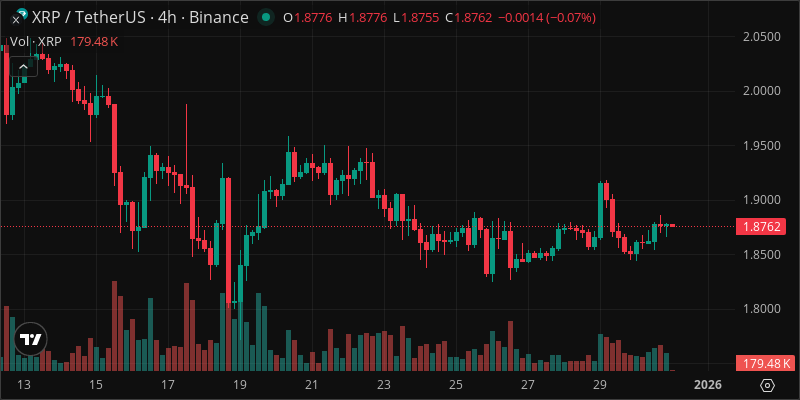Click date 21 on the time axis
The height and width of the screenshot is (400, 800).
tap(312, 384)
